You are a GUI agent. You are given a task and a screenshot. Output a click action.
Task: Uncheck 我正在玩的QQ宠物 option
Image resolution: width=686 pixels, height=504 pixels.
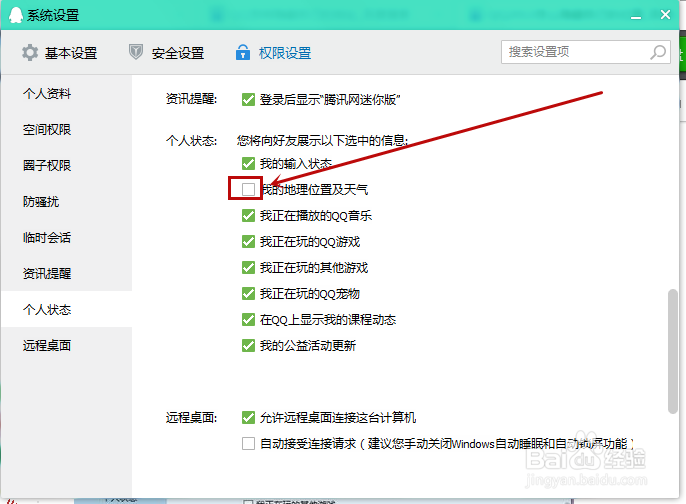click(248, 294)
